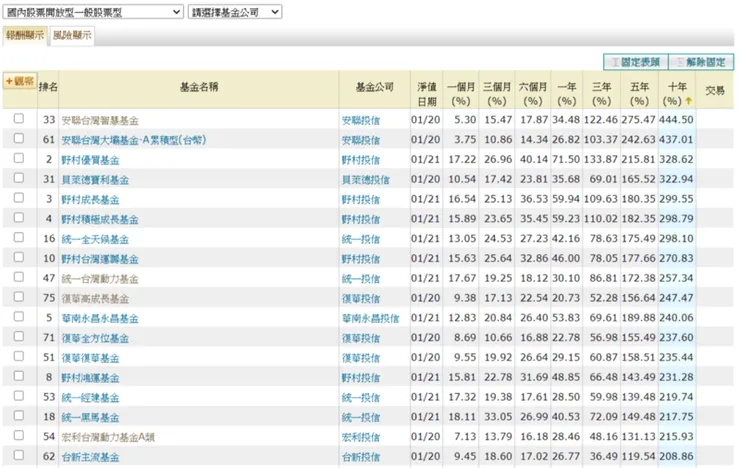The height and width of the screenshot is (468, 740).
Task: Open the 國內股票開放型一般股票型 fund type dropdown
Action: tap(93, 12)
